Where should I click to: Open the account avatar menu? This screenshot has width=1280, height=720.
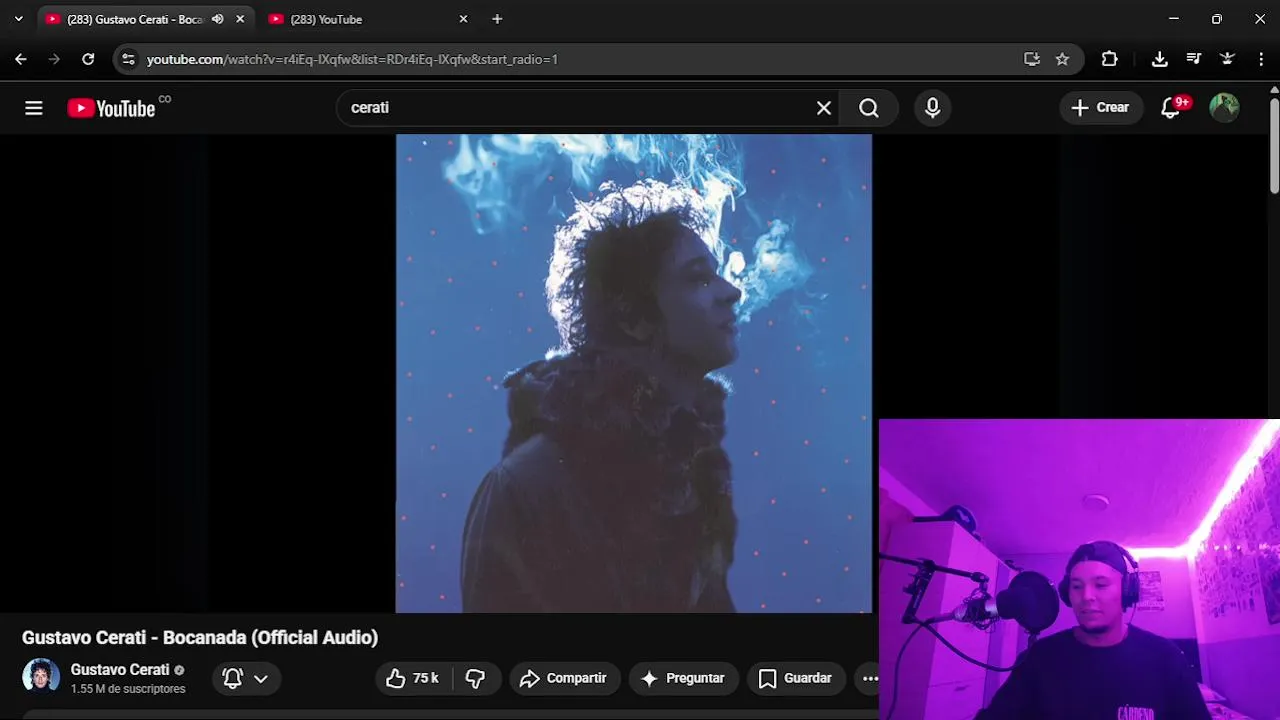pyautogui.click(x=1224, y=108)
